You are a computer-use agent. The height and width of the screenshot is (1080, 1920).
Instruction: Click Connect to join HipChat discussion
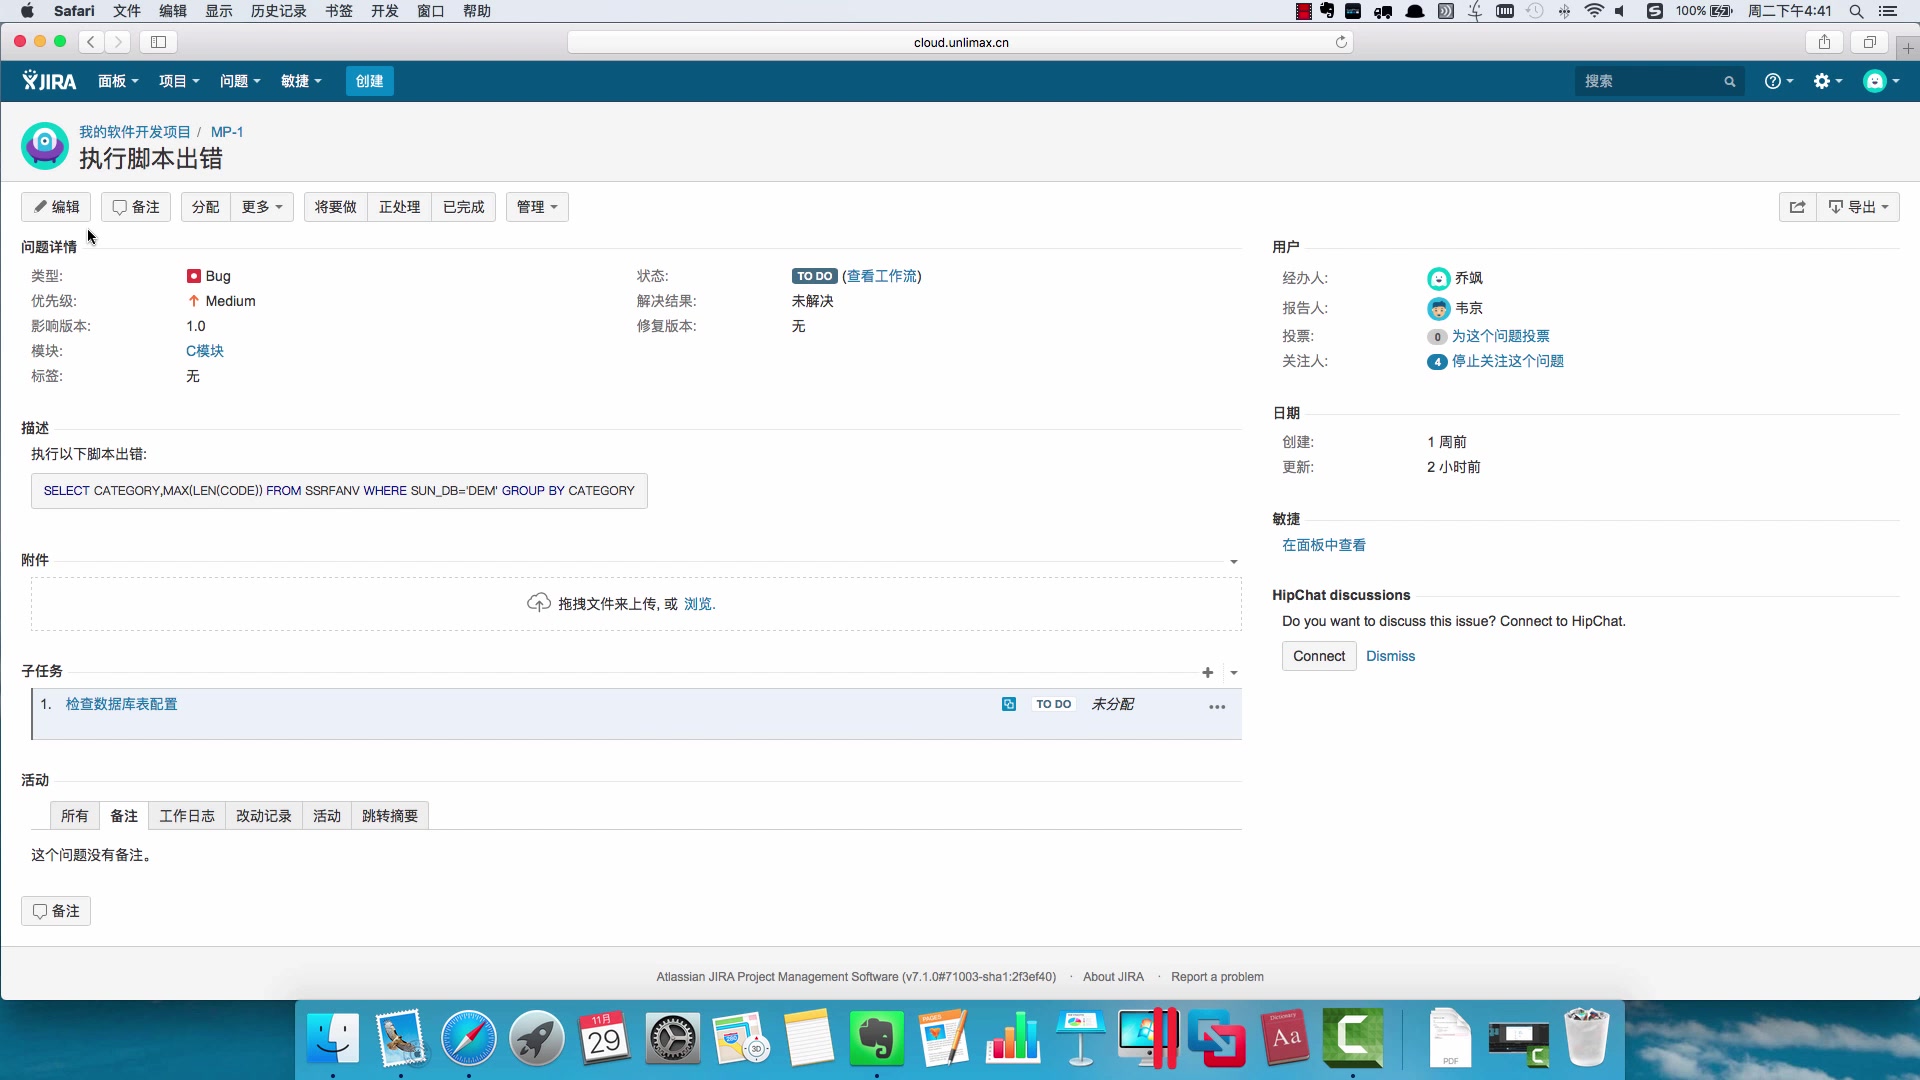click(1318, 656)
